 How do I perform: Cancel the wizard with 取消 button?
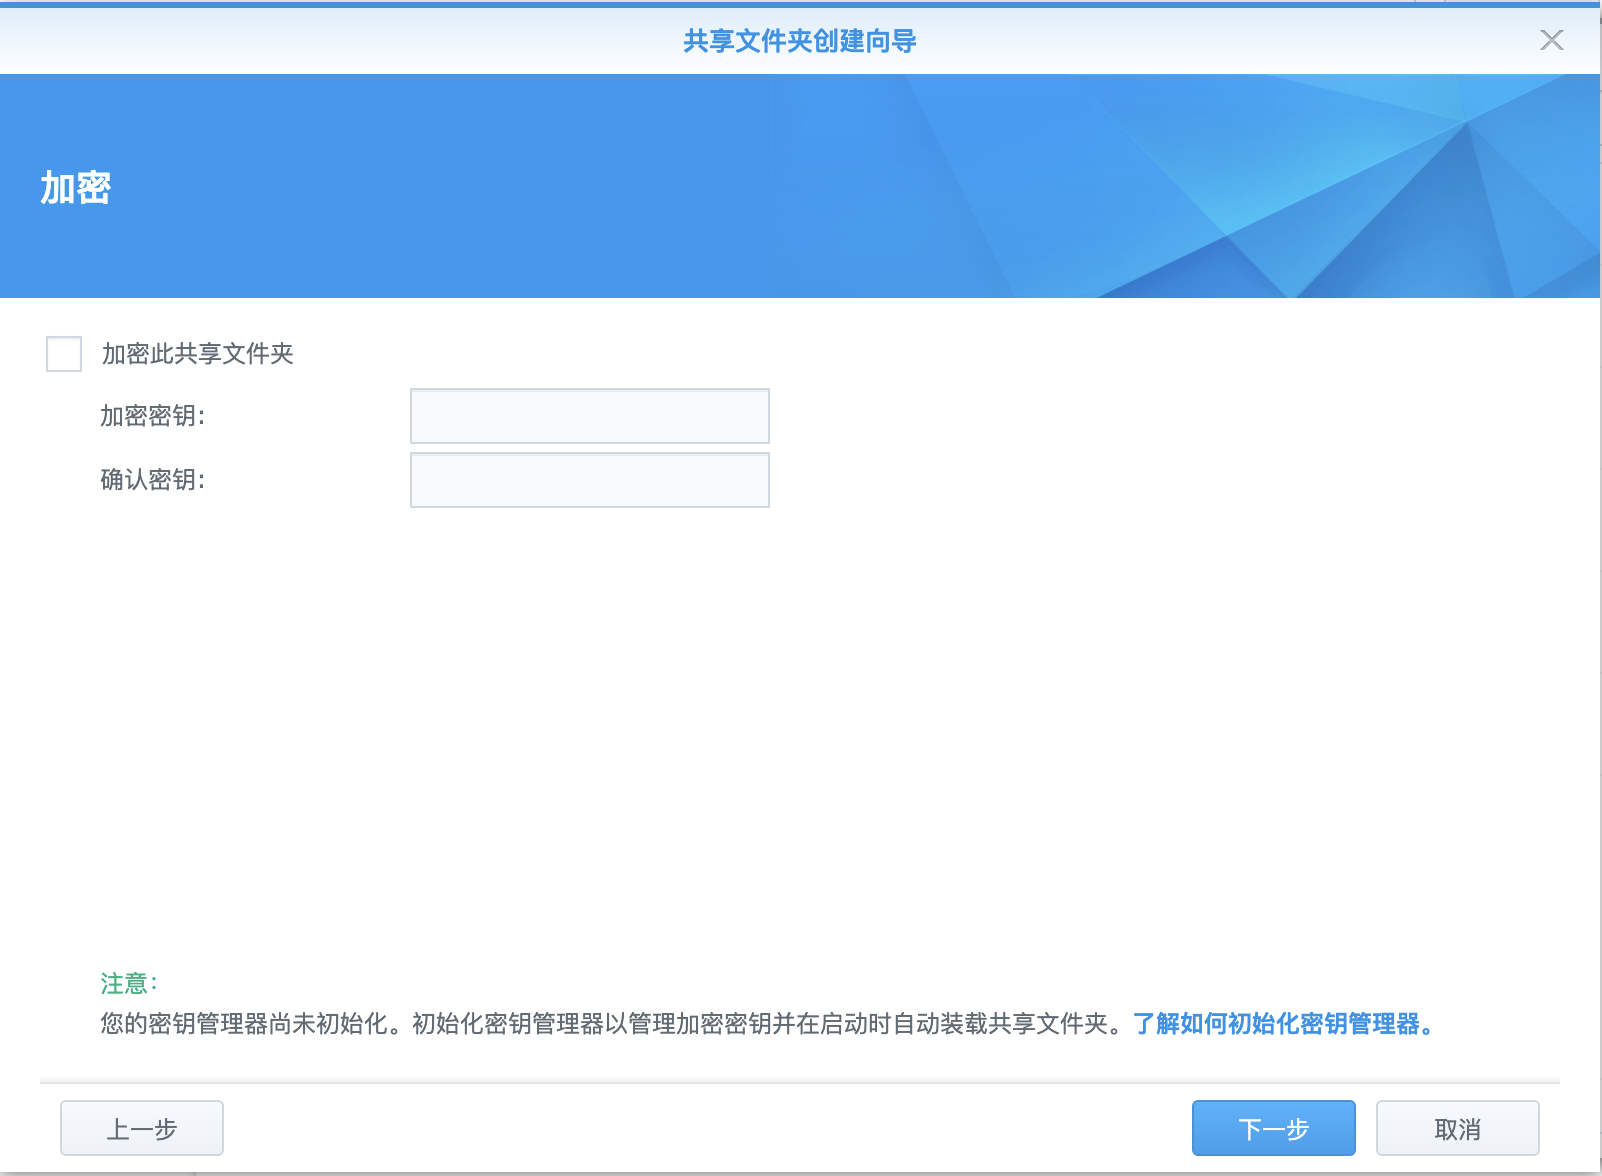click(x=1458, y=1128)
